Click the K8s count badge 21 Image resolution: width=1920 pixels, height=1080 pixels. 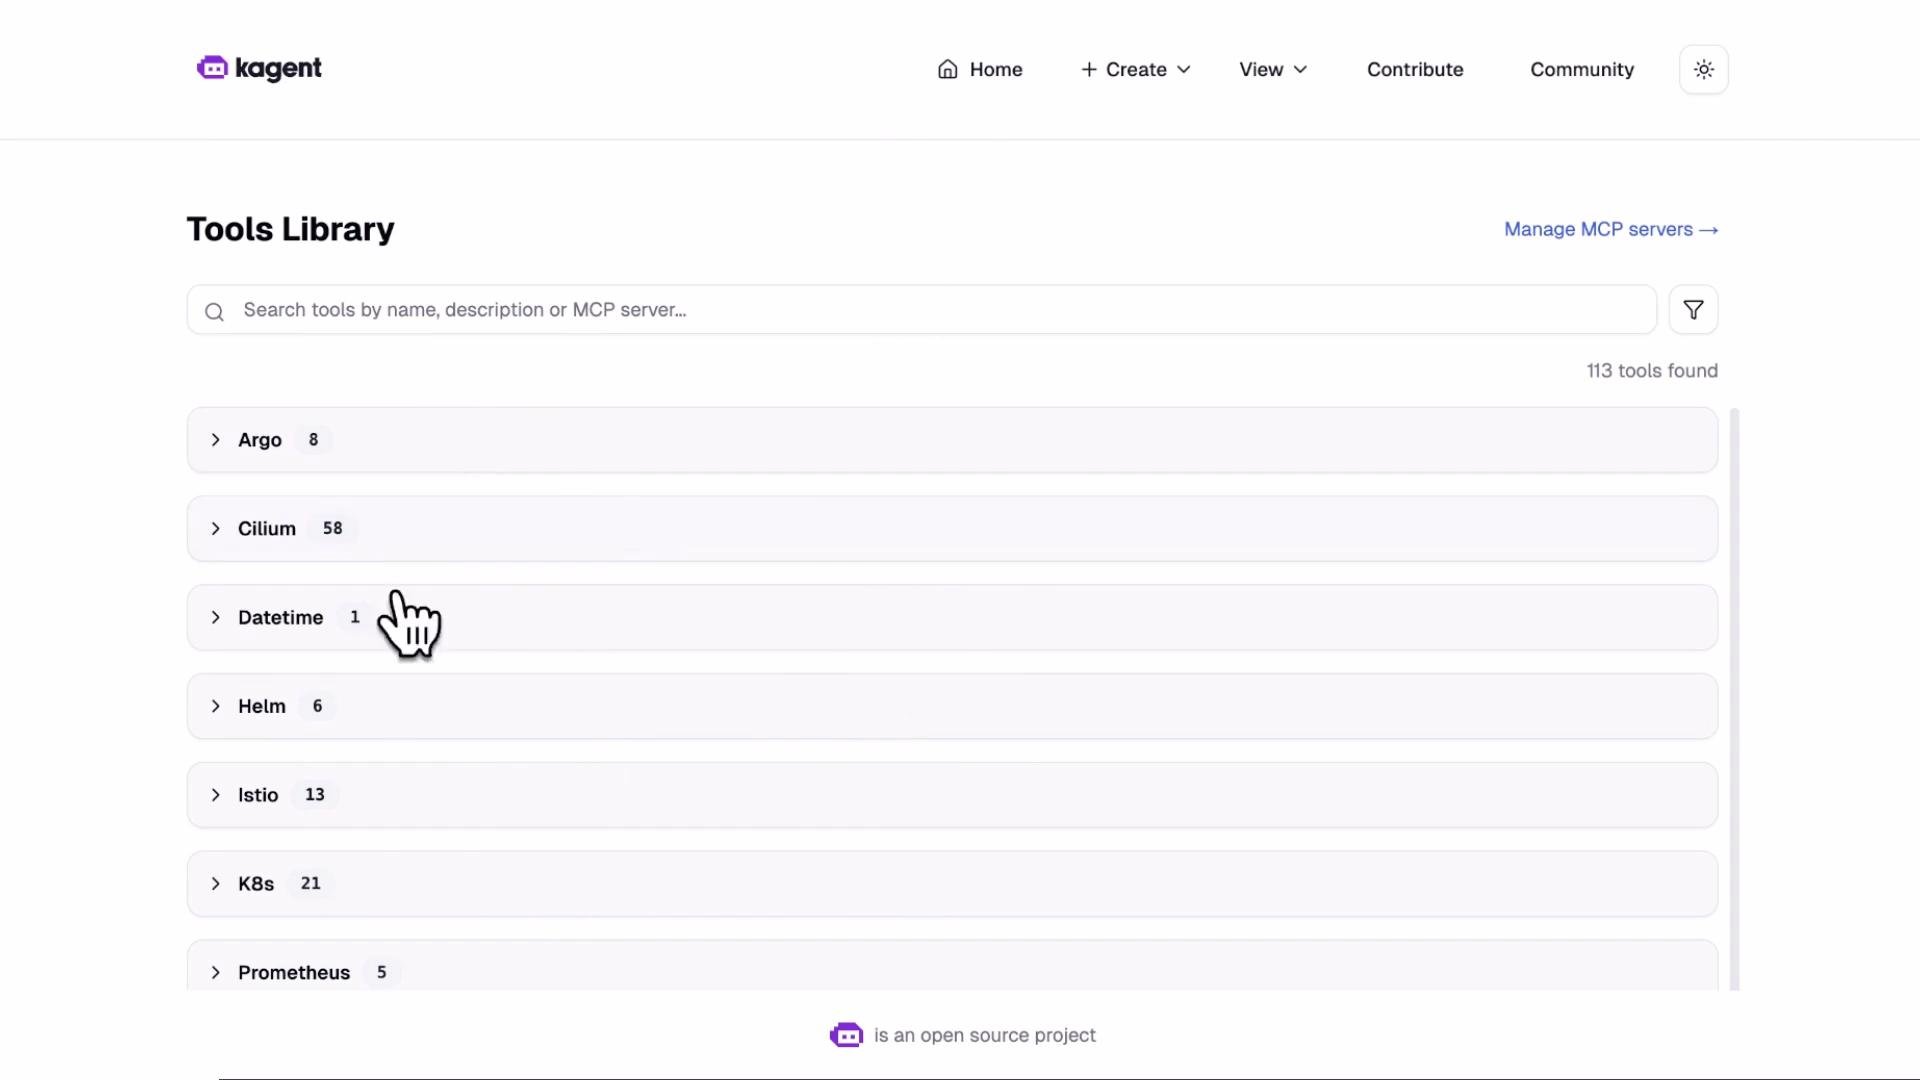click(311, 884)
